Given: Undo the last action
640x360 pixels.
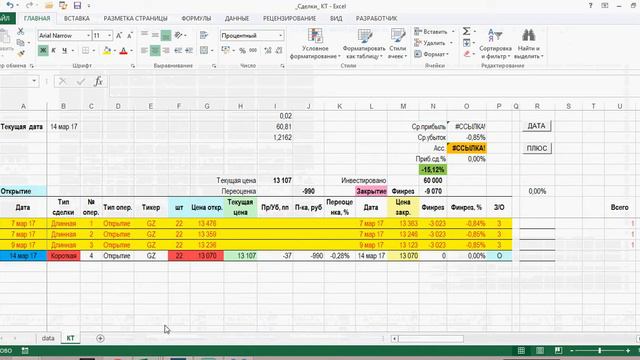Looking at the screenshot, I should point(10,5).
